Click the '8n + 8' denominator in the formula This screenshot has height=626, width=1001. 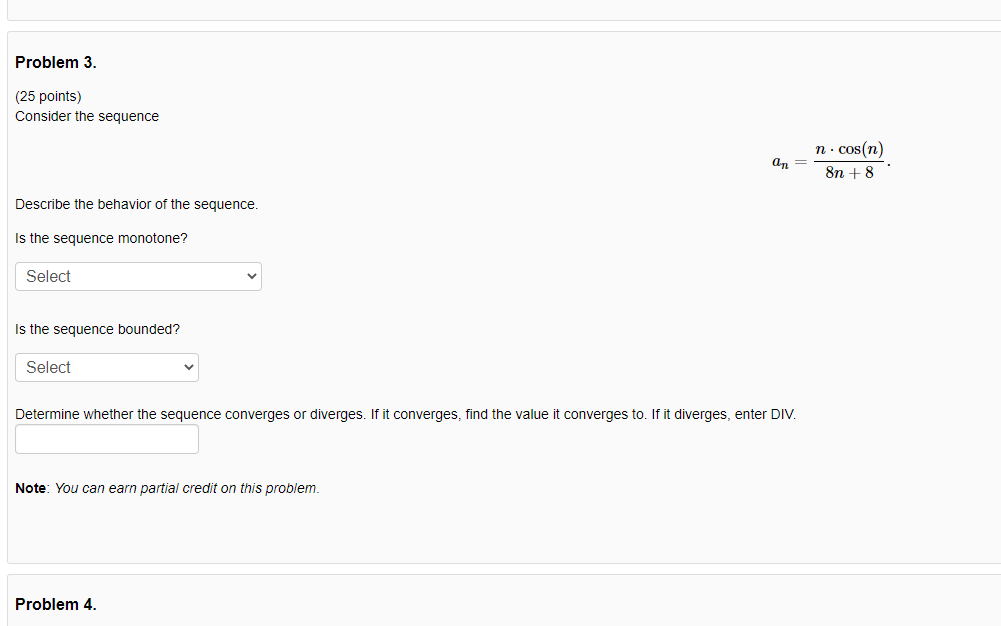click(x=849, y=172)
